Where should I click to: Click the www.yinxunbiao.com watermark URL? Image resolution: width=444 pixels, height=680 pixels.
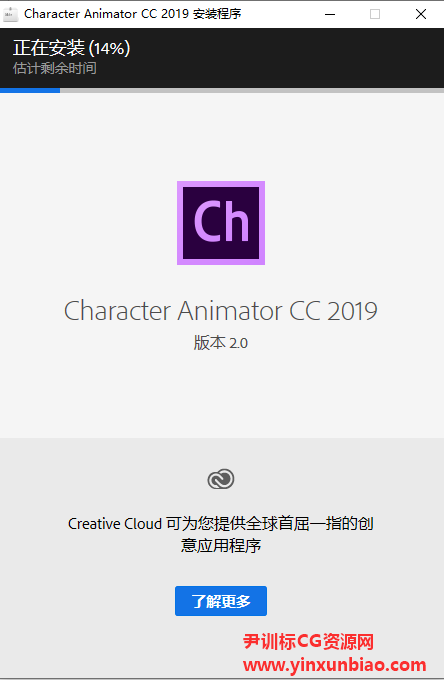(334, 665)
